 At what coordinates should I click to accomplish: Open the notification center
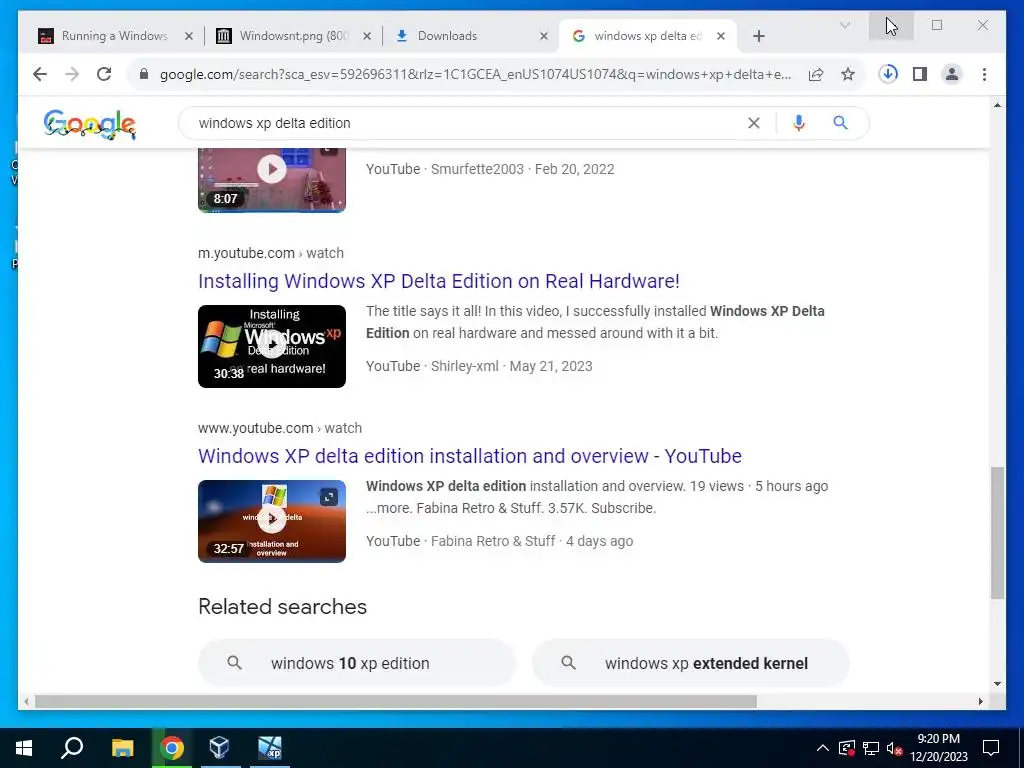coord(991,748)
